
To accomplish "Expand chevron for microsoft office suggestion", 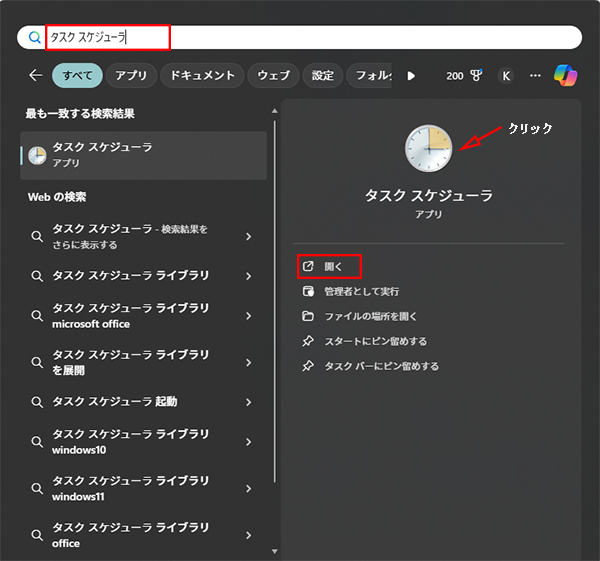I will (249, 316).
